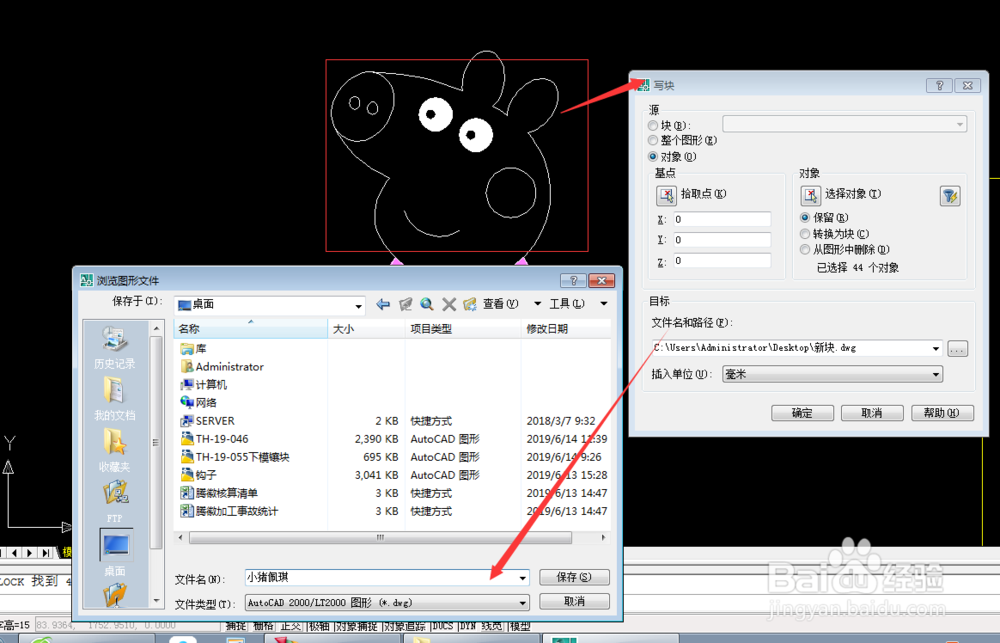The width and height of the screenshot is (1000, 643).
Task: Select the 腾徽核算清单 shortcut
Action: coord(219,492)
